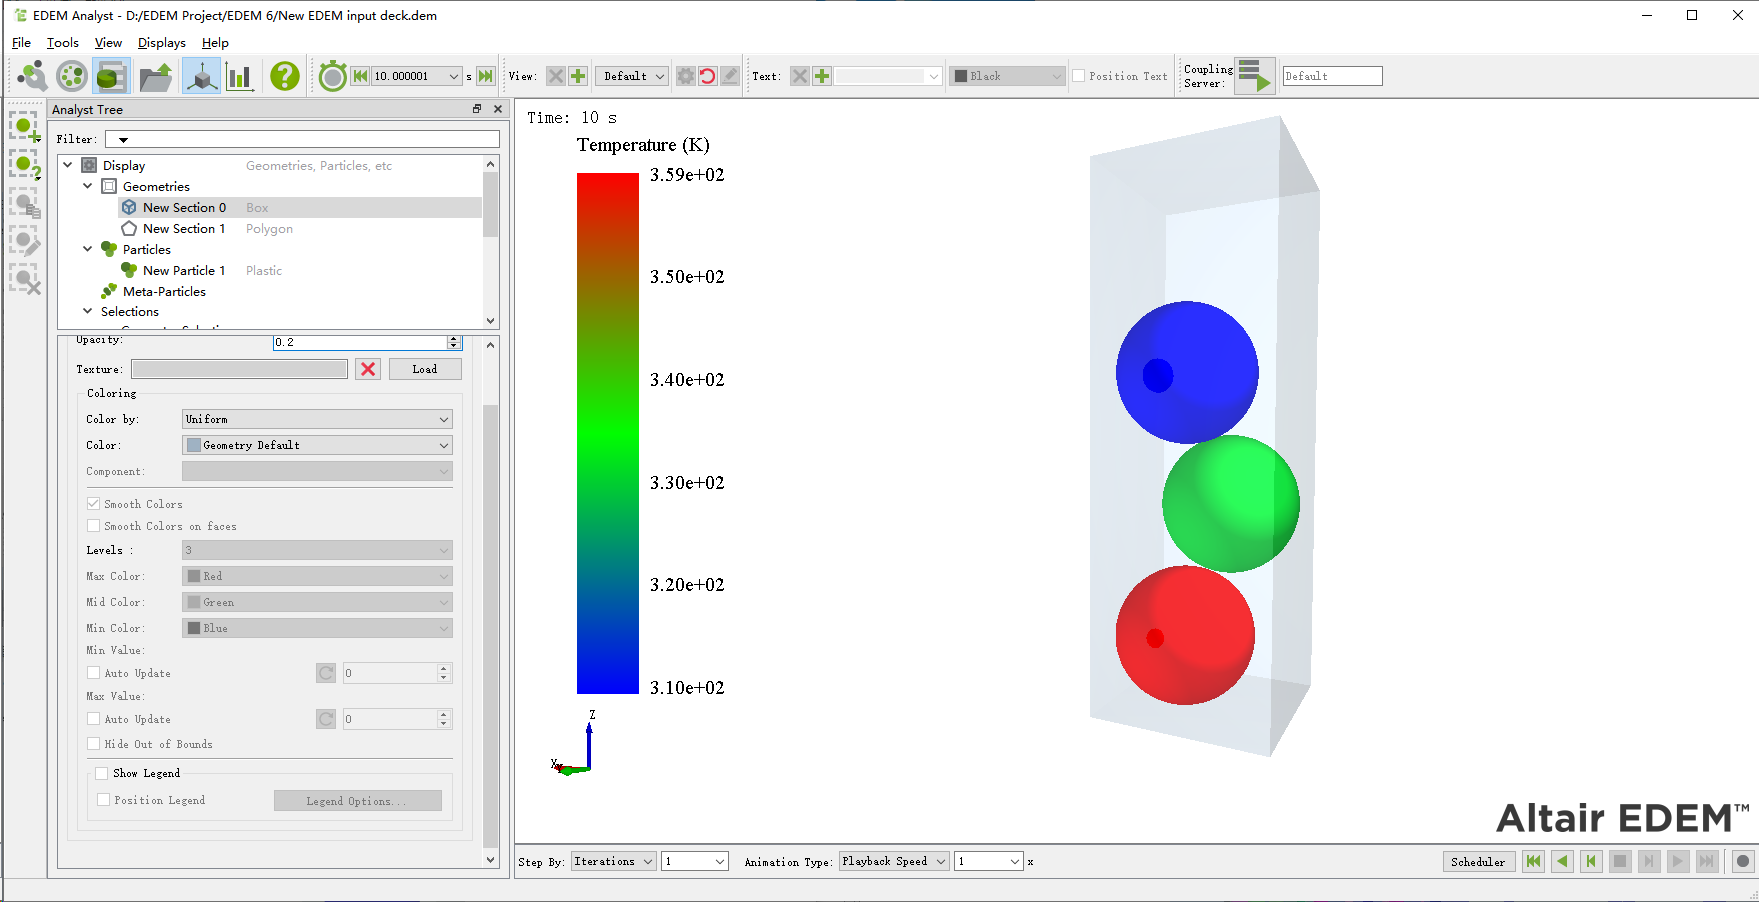The width and height of the screenshot is (1759, 902).
Task: Collapse the Particles tree node
Action: [88, 249]
